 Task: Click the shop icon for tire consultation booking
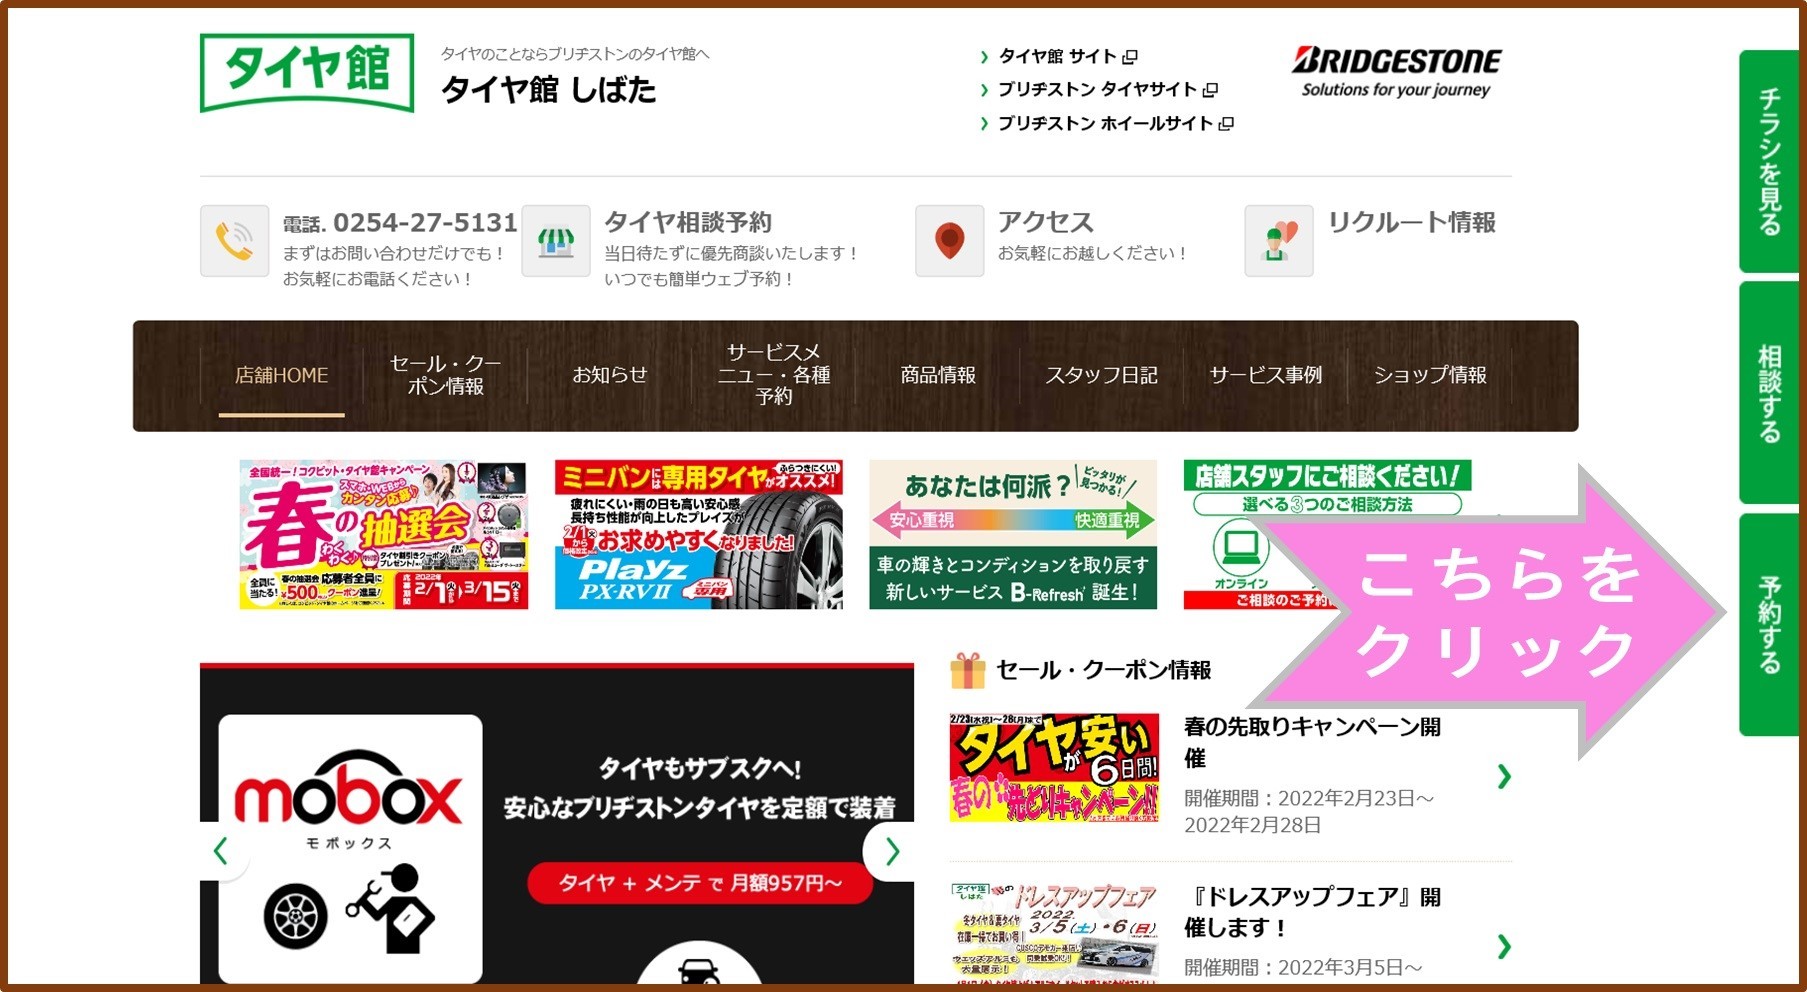pos(555,241)
